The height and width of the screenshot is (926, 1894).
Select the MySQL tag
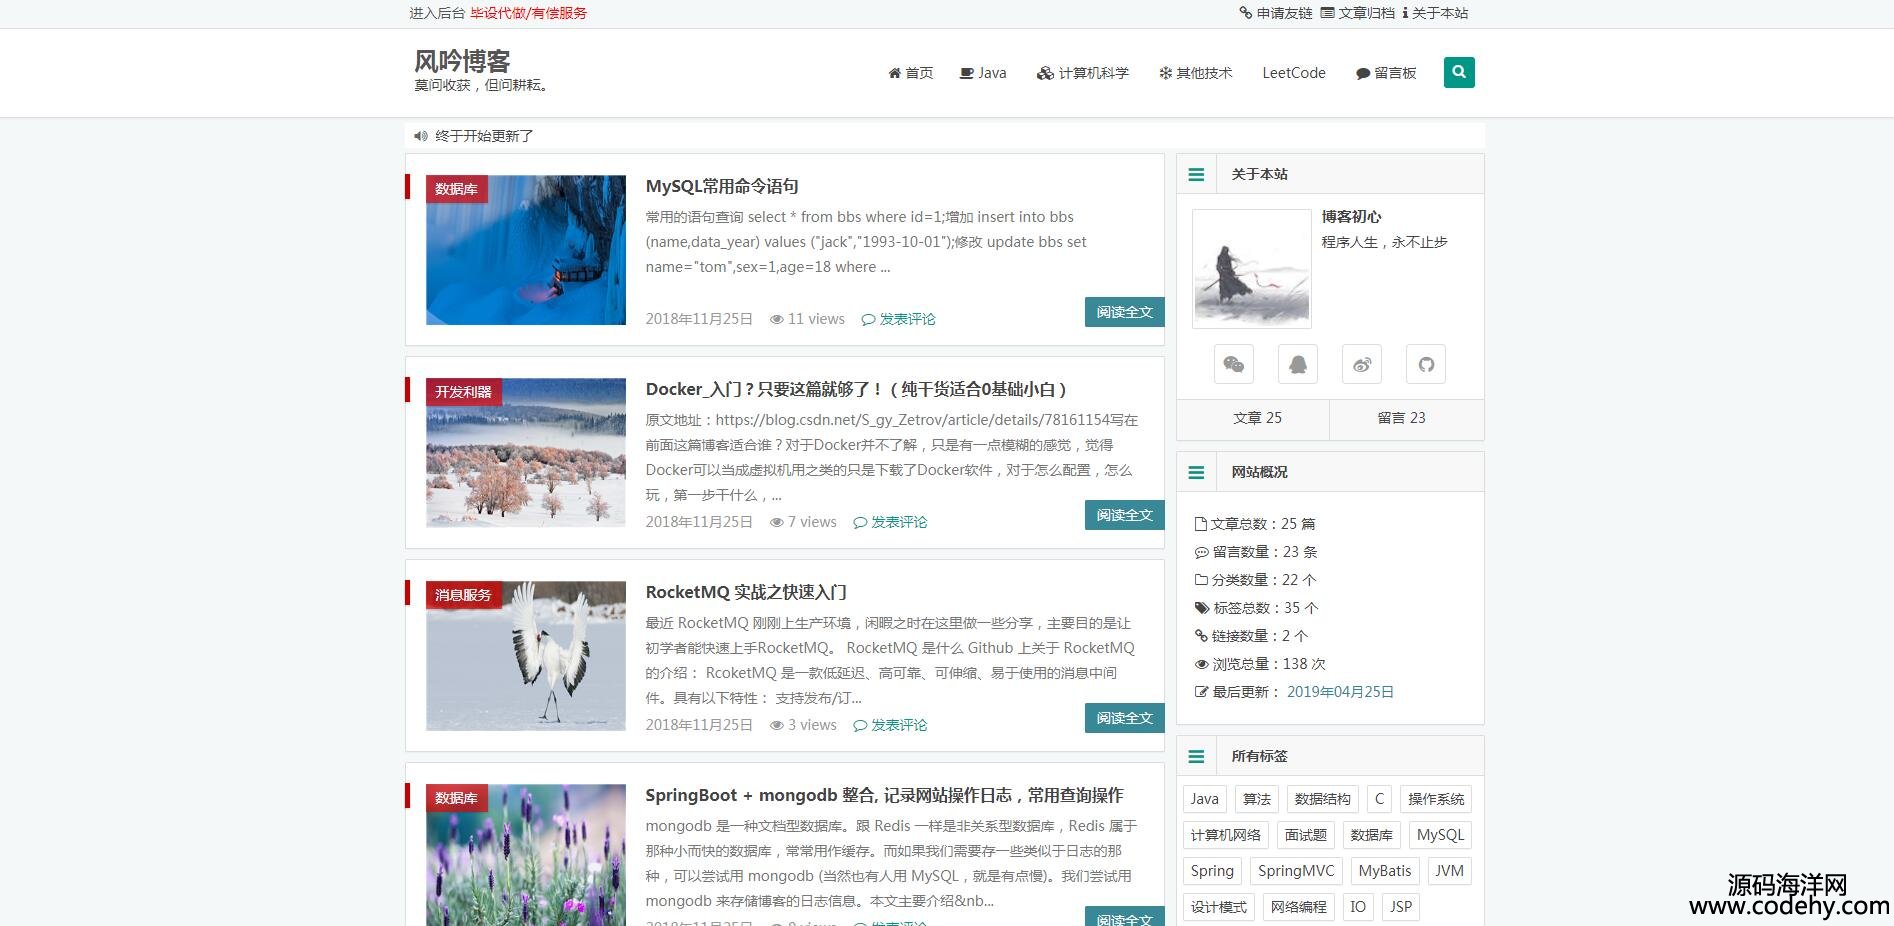tap(1441, 835)
